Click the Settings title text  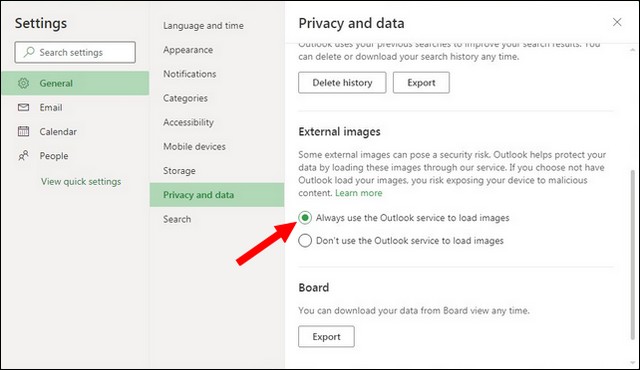click(x=41, y=23)
